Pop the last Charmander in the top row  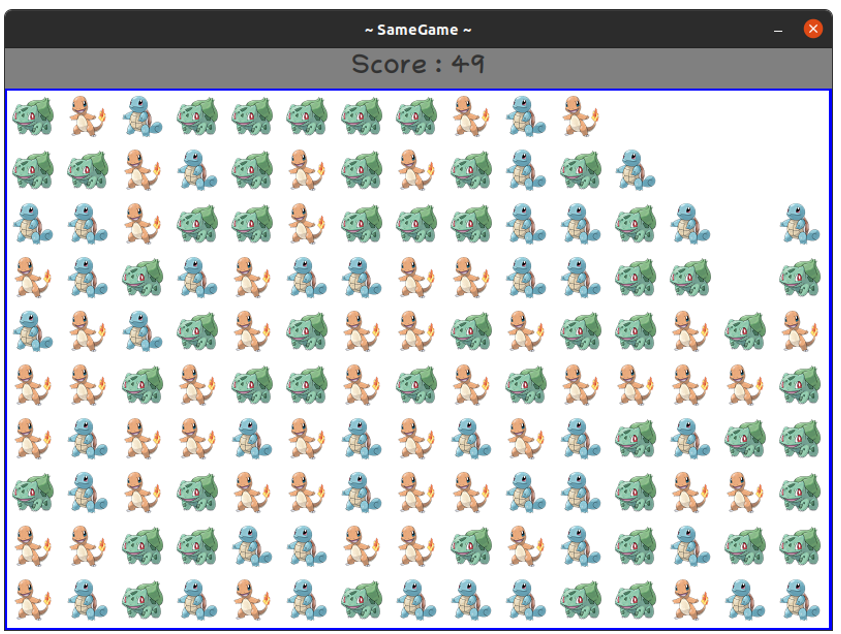(x=579, y=116)
